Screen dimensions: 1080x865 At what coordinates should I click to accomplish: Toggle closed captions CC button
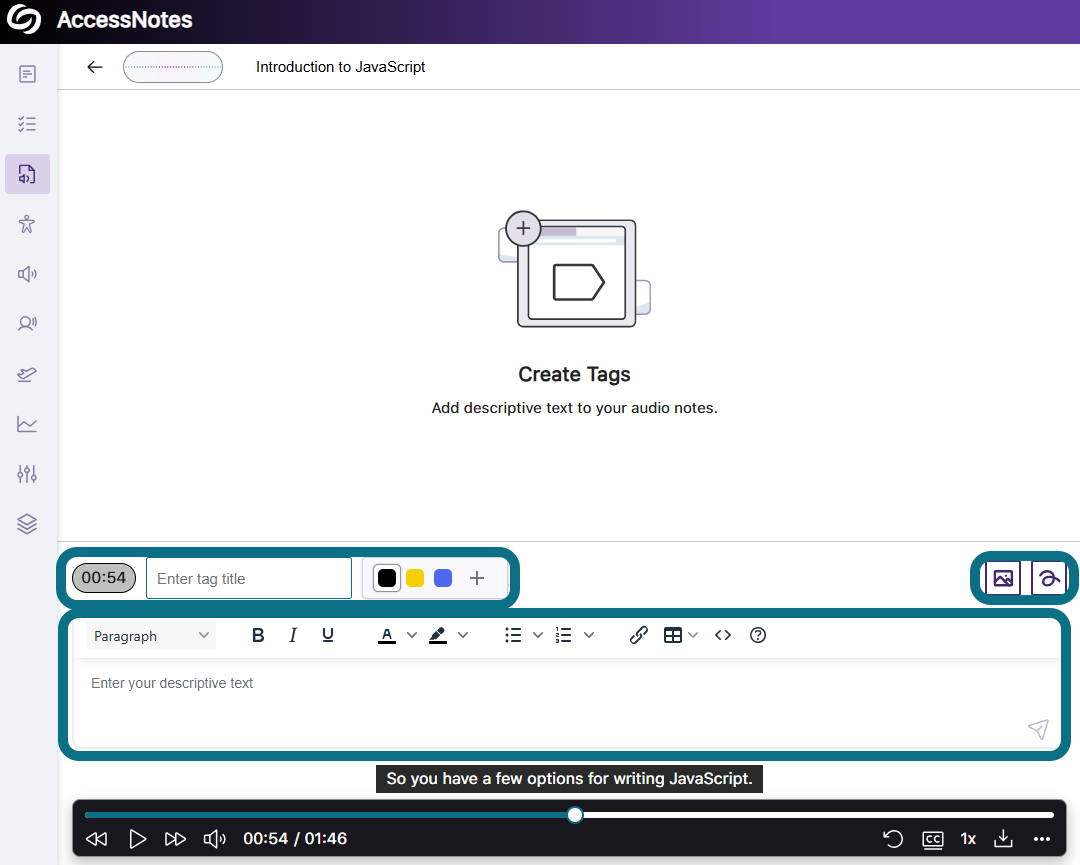pyautogui.click(x=933, y=839)
